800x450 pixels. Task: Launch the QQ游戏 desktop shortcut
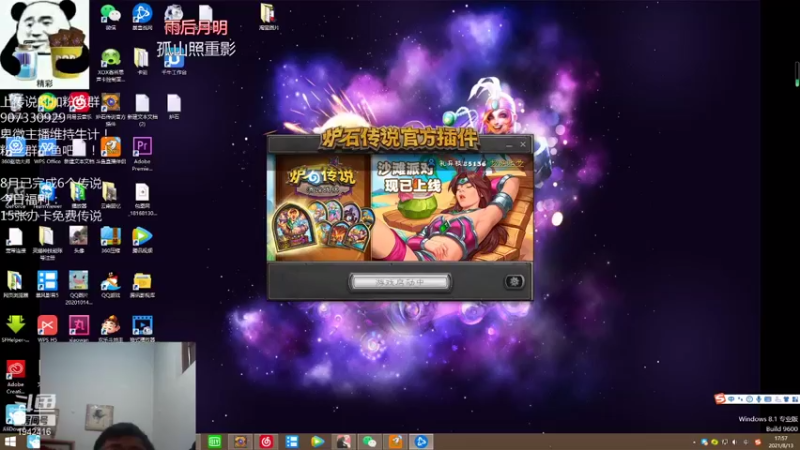pyautogui.click(x=110, y=284)
